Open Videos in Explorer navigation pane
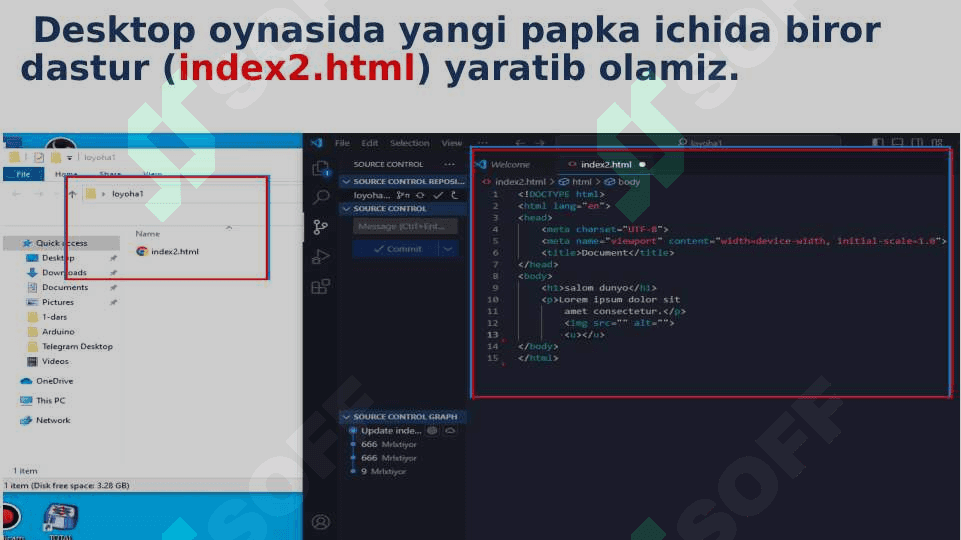 click(55, 361)
